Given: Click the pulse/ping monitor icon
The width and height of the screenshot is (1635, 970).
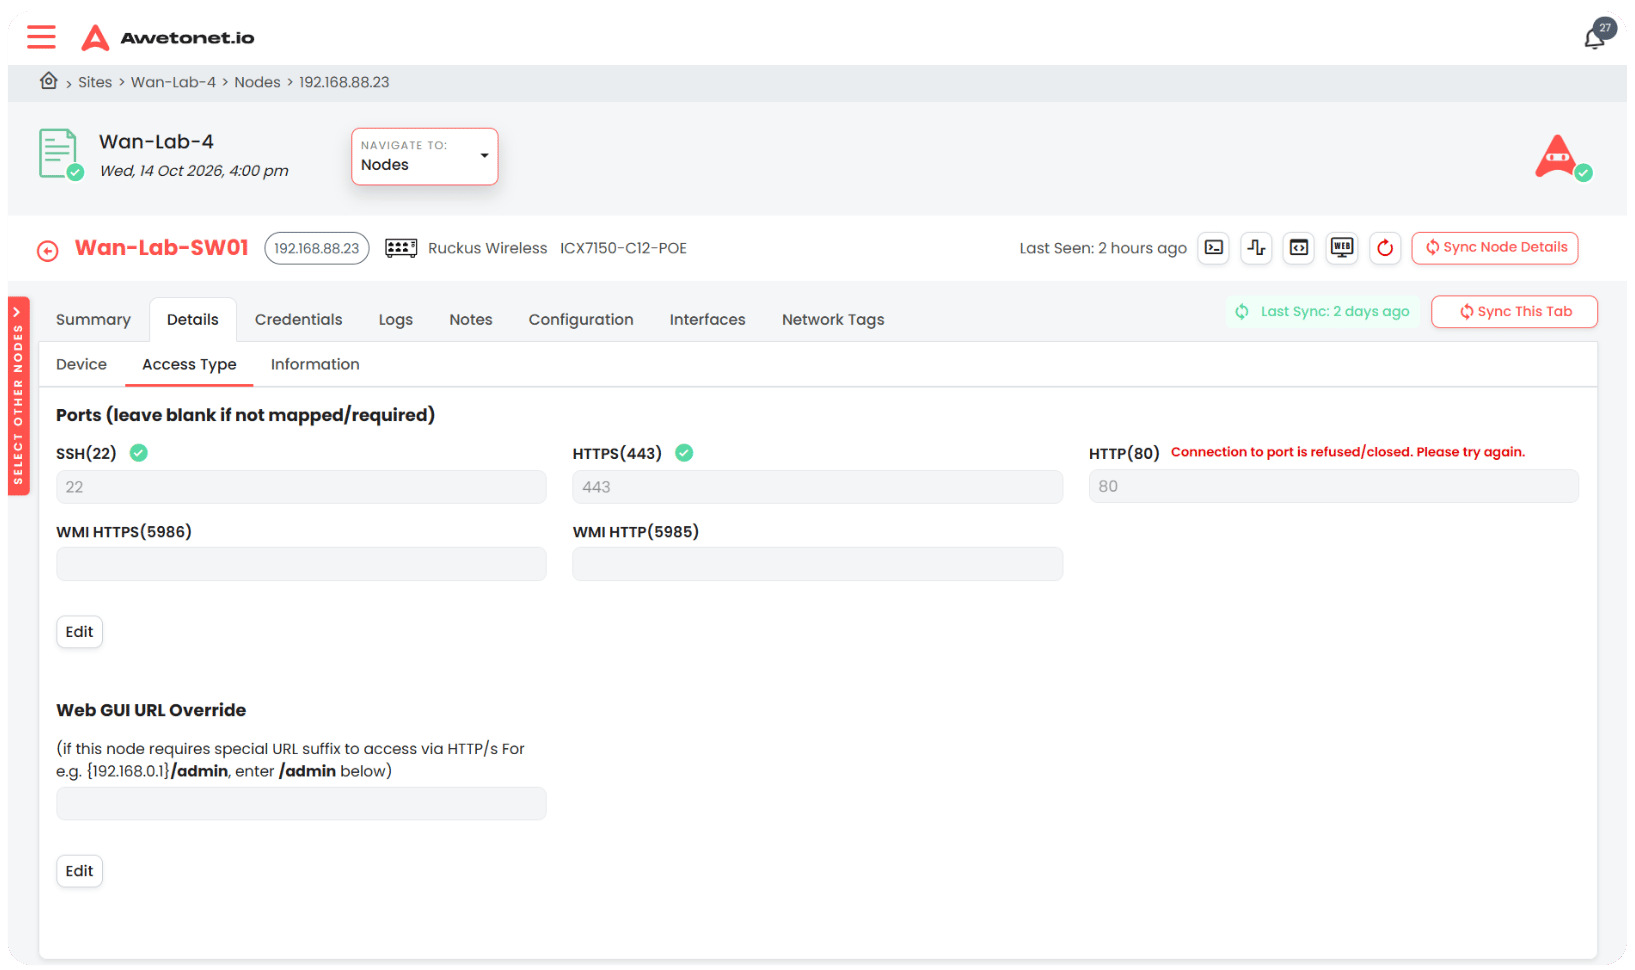Looking at the screenshot, I should tap(1256, 247).
